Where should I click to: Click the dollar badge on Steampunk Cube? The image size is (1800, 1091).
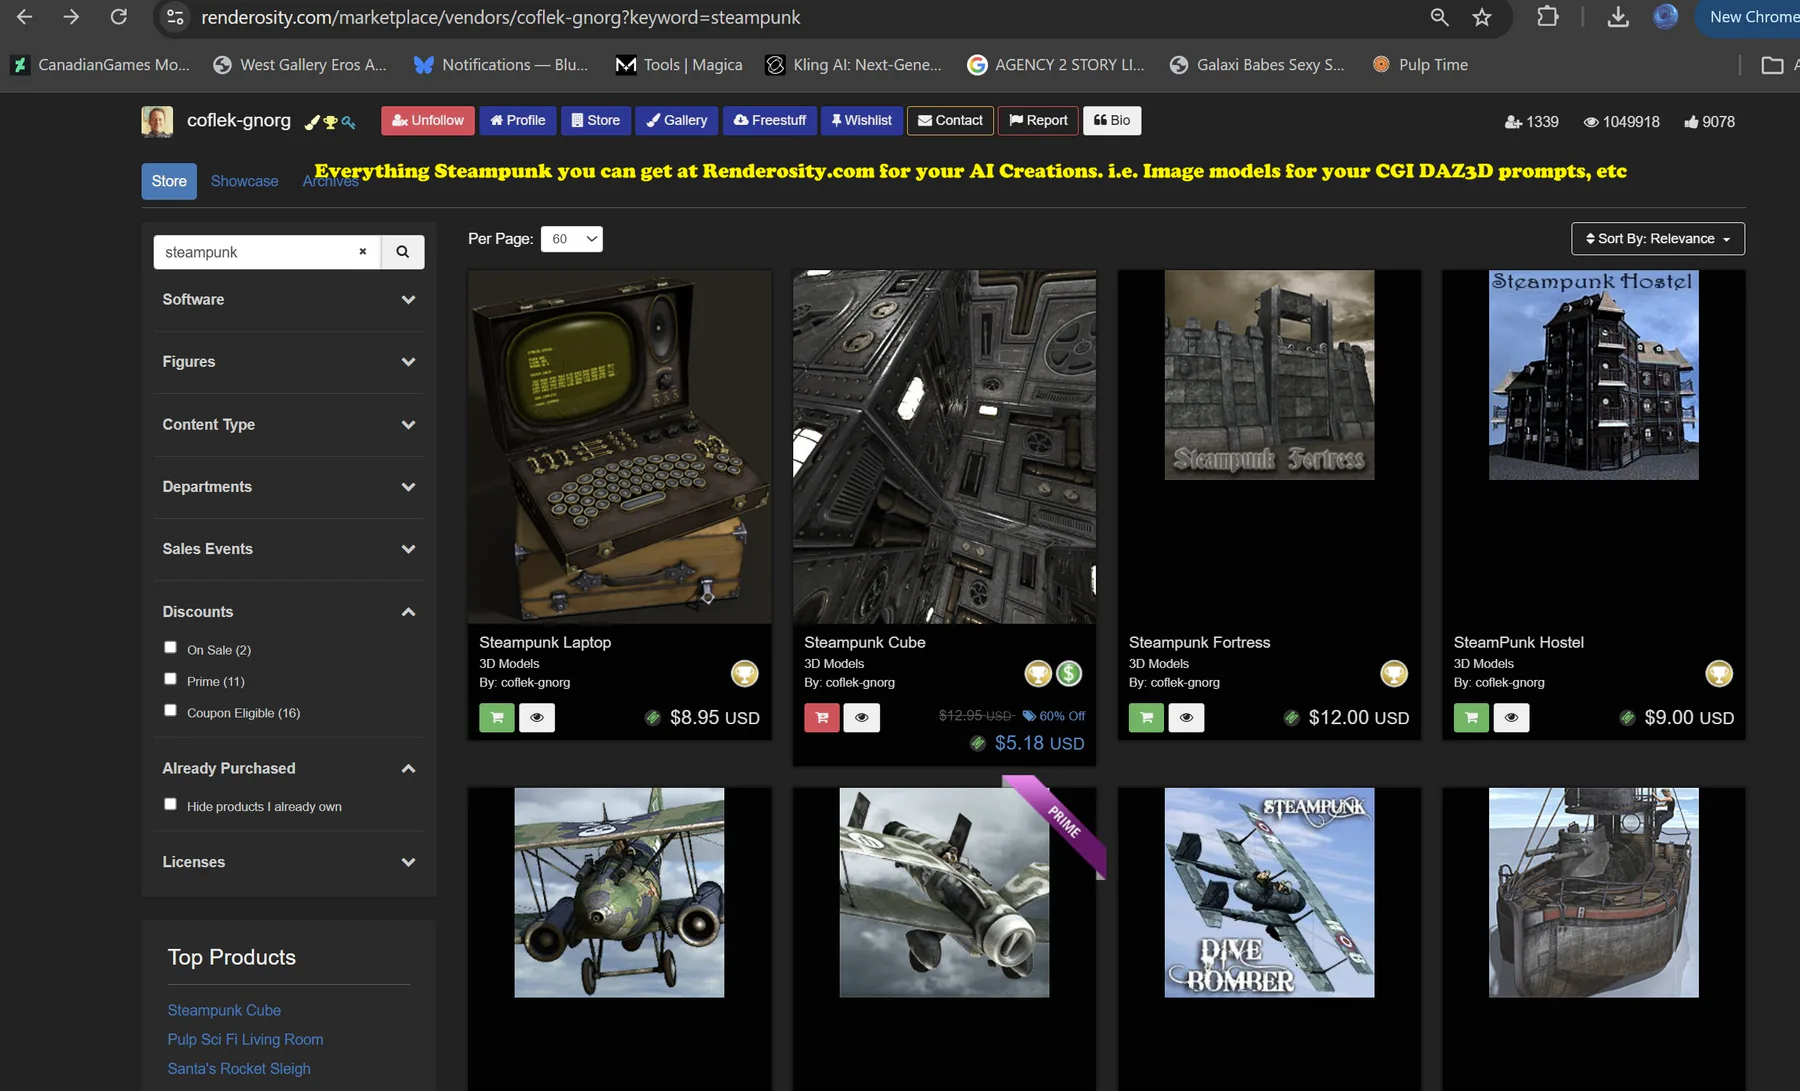(1069, 673)
